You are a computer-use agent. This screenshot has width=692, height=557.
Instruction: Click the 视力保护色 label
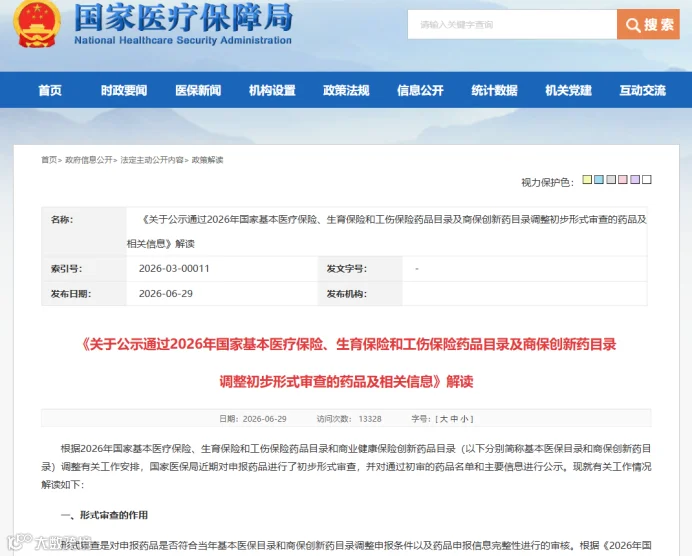click(547, 182)
